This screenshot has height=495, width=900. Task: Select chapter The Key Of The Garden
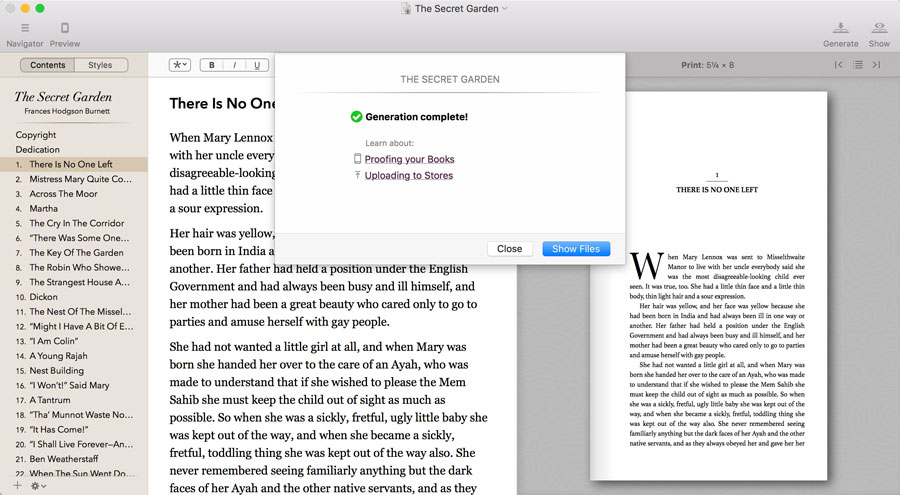pos(73,253)
